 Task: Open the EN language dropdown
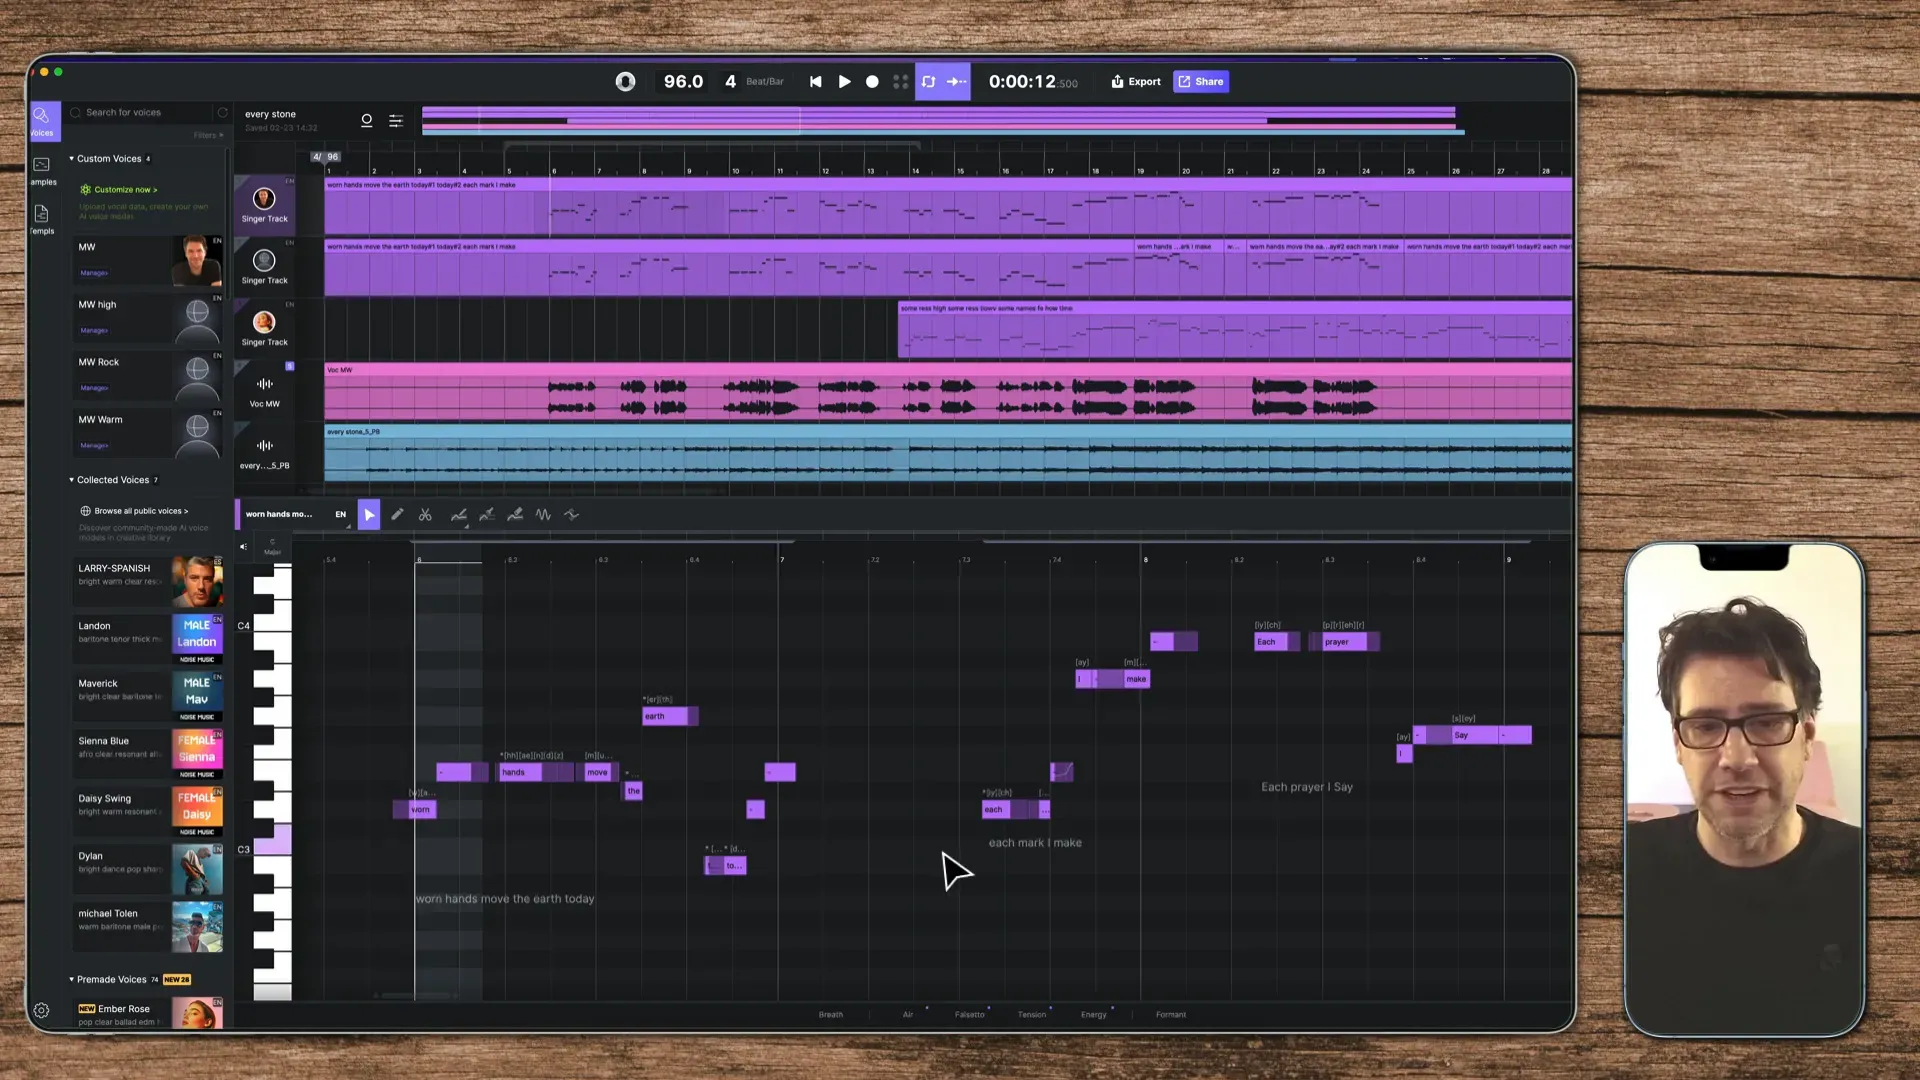[341, 514]
